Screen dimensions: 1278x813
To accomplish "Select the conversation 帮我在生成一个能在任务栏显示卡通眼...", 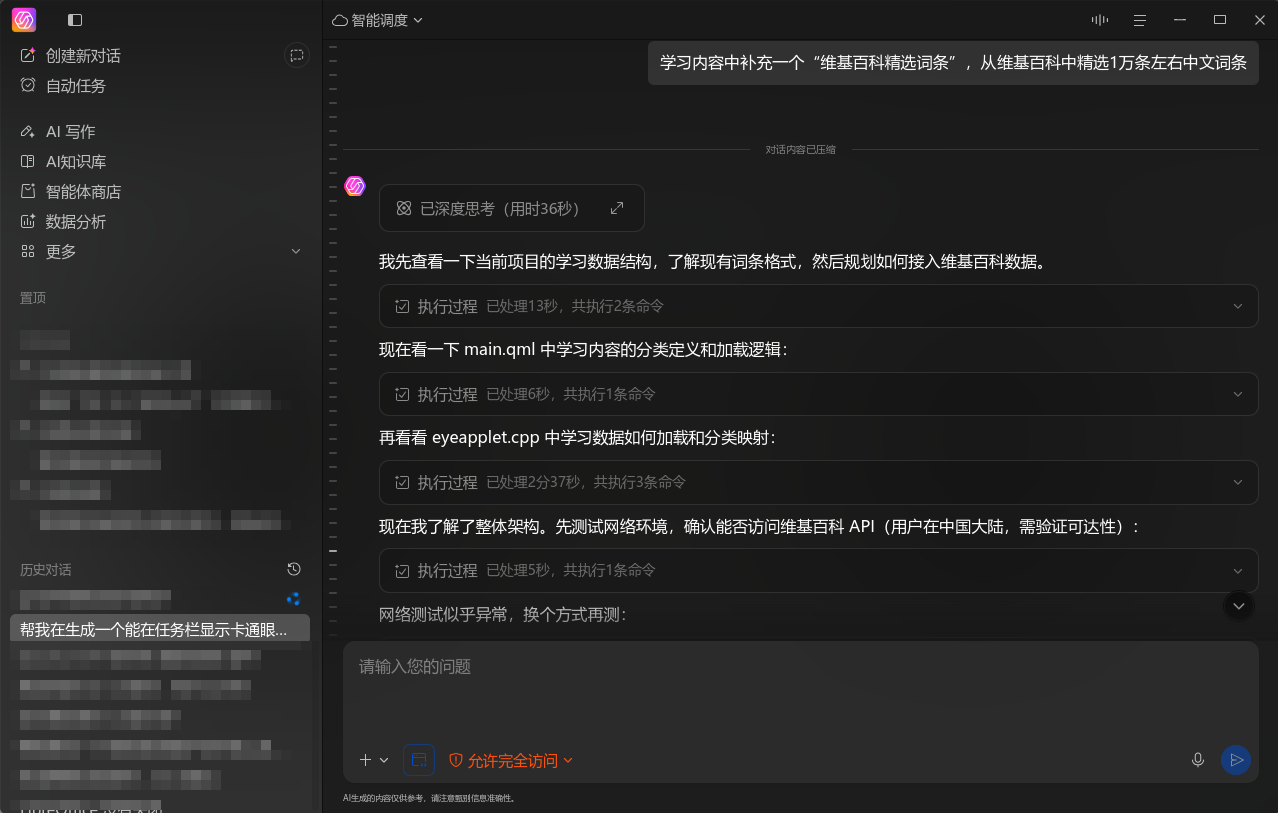I will point(160,629).
